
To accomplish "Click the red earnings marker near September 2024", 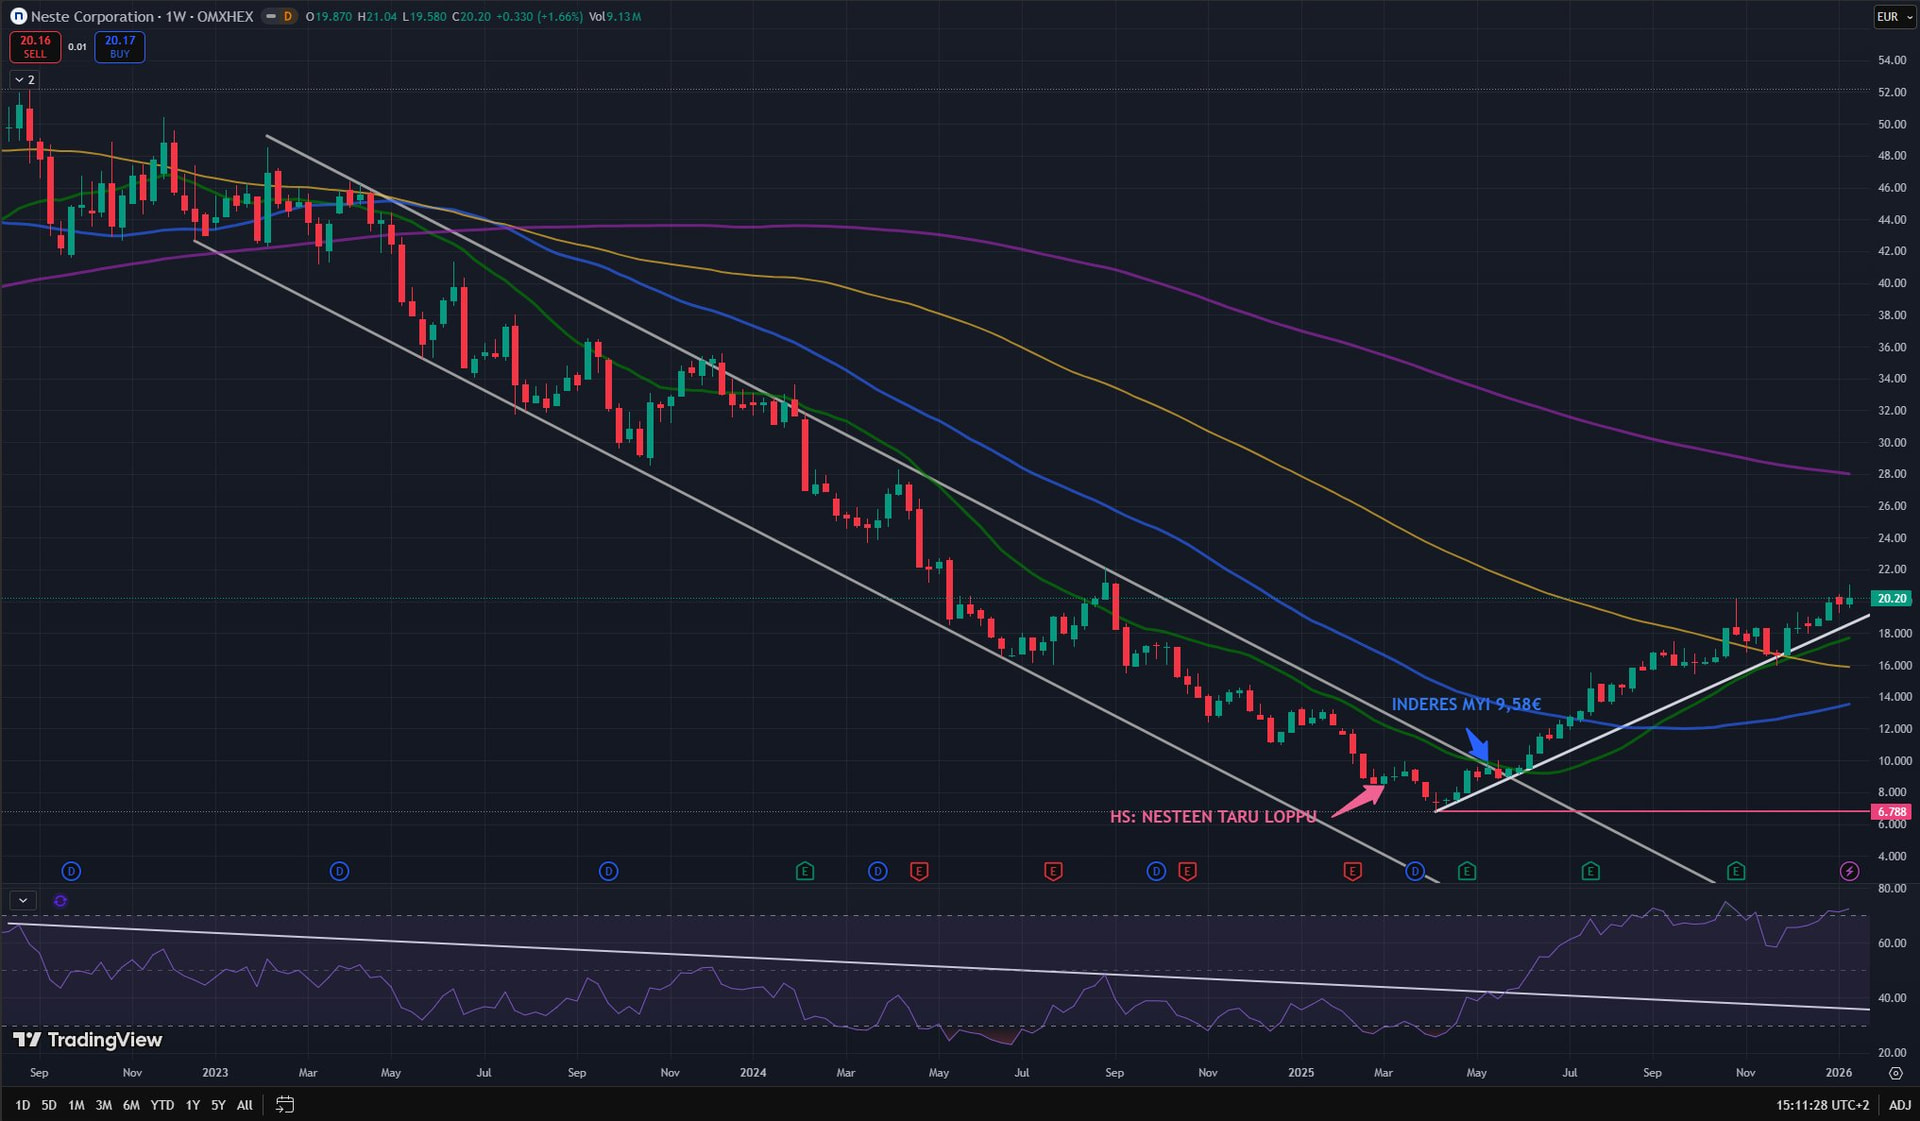I will point(1187,871).
